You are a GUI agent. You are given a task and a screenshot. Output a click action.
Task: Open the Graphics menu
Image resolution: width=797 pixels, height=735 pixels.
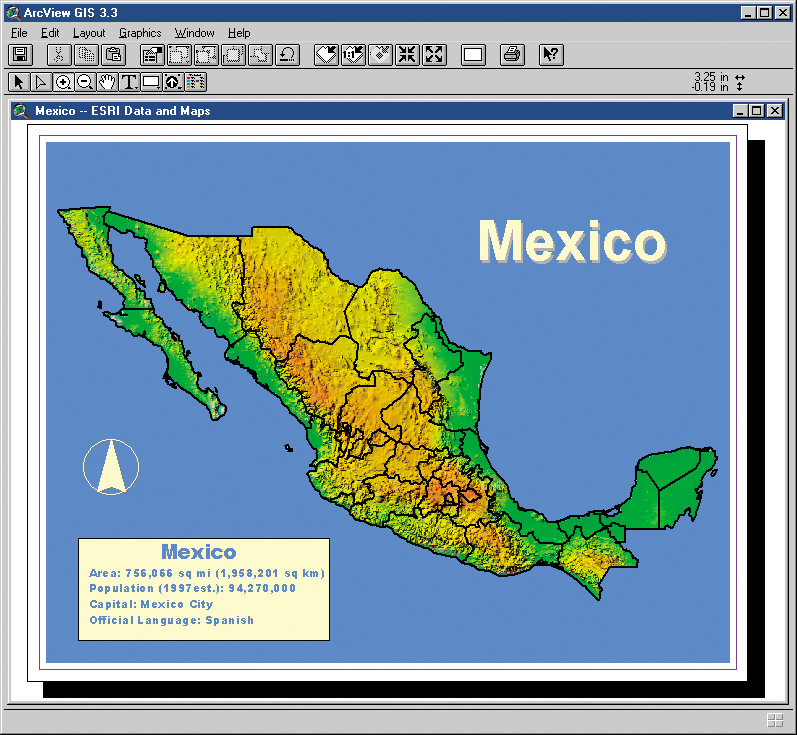click(x=140, y=33)
